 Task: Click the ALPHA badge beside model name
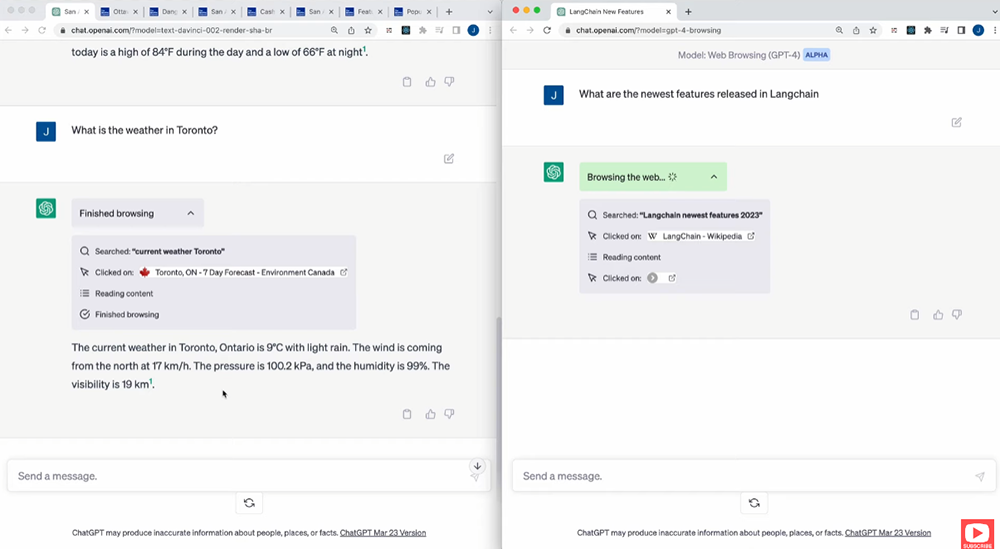pyautogui.click(x=816, y=55)
